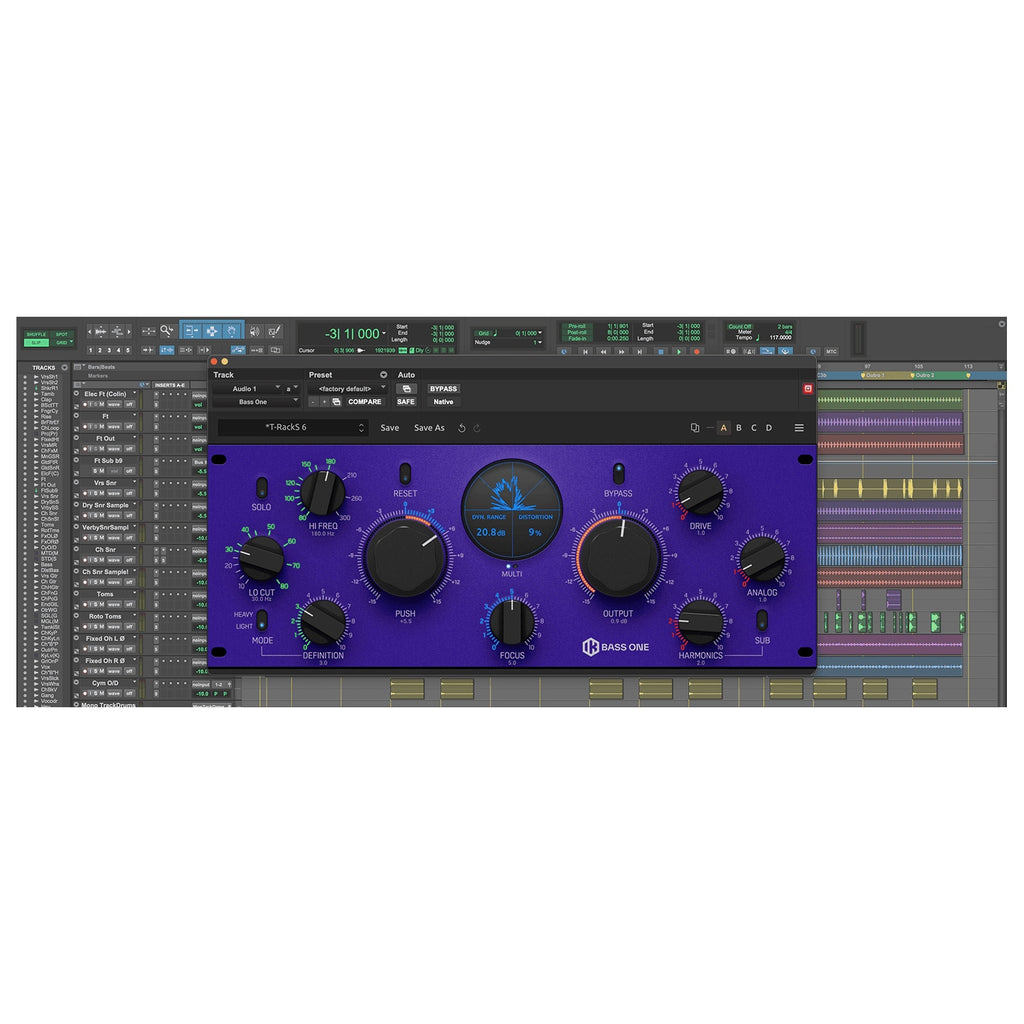
Task: Click the redo arrow in T-RackS bar
Action: click(477, 428)
